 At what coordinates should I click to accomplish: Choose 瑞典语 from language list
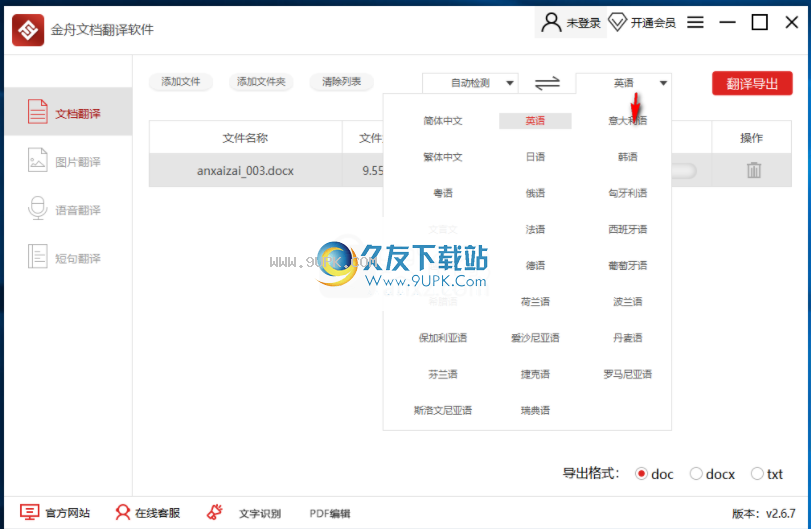[535, 411]
